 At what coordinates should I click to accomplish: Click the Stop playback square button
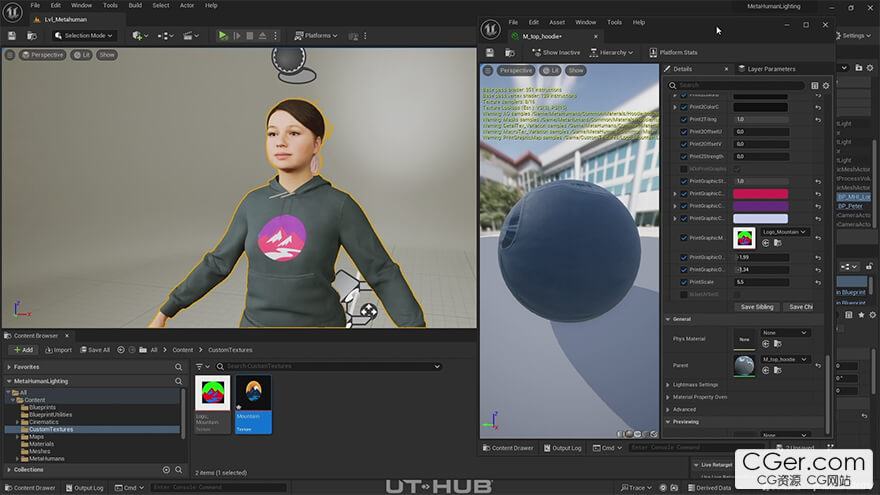pyautogui.click(x=250, y=35)
